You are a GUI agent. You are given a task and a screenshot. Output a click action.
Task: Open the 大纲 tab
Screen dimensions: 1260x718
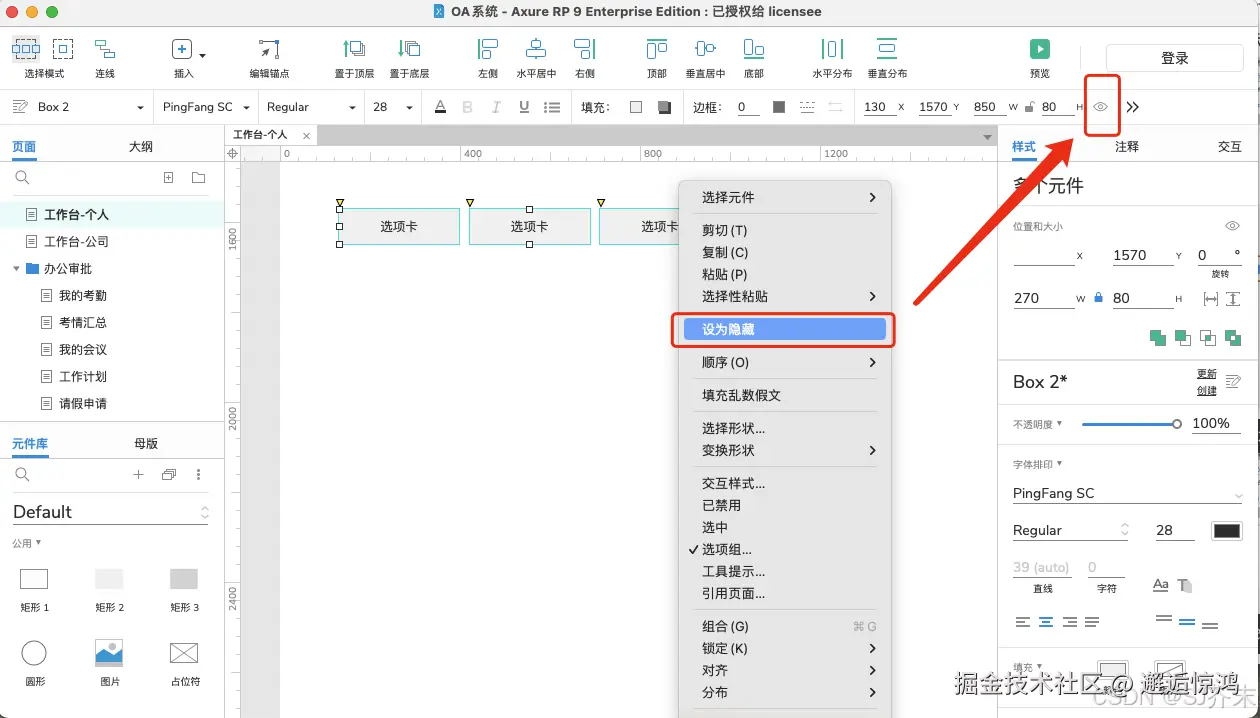141,147
